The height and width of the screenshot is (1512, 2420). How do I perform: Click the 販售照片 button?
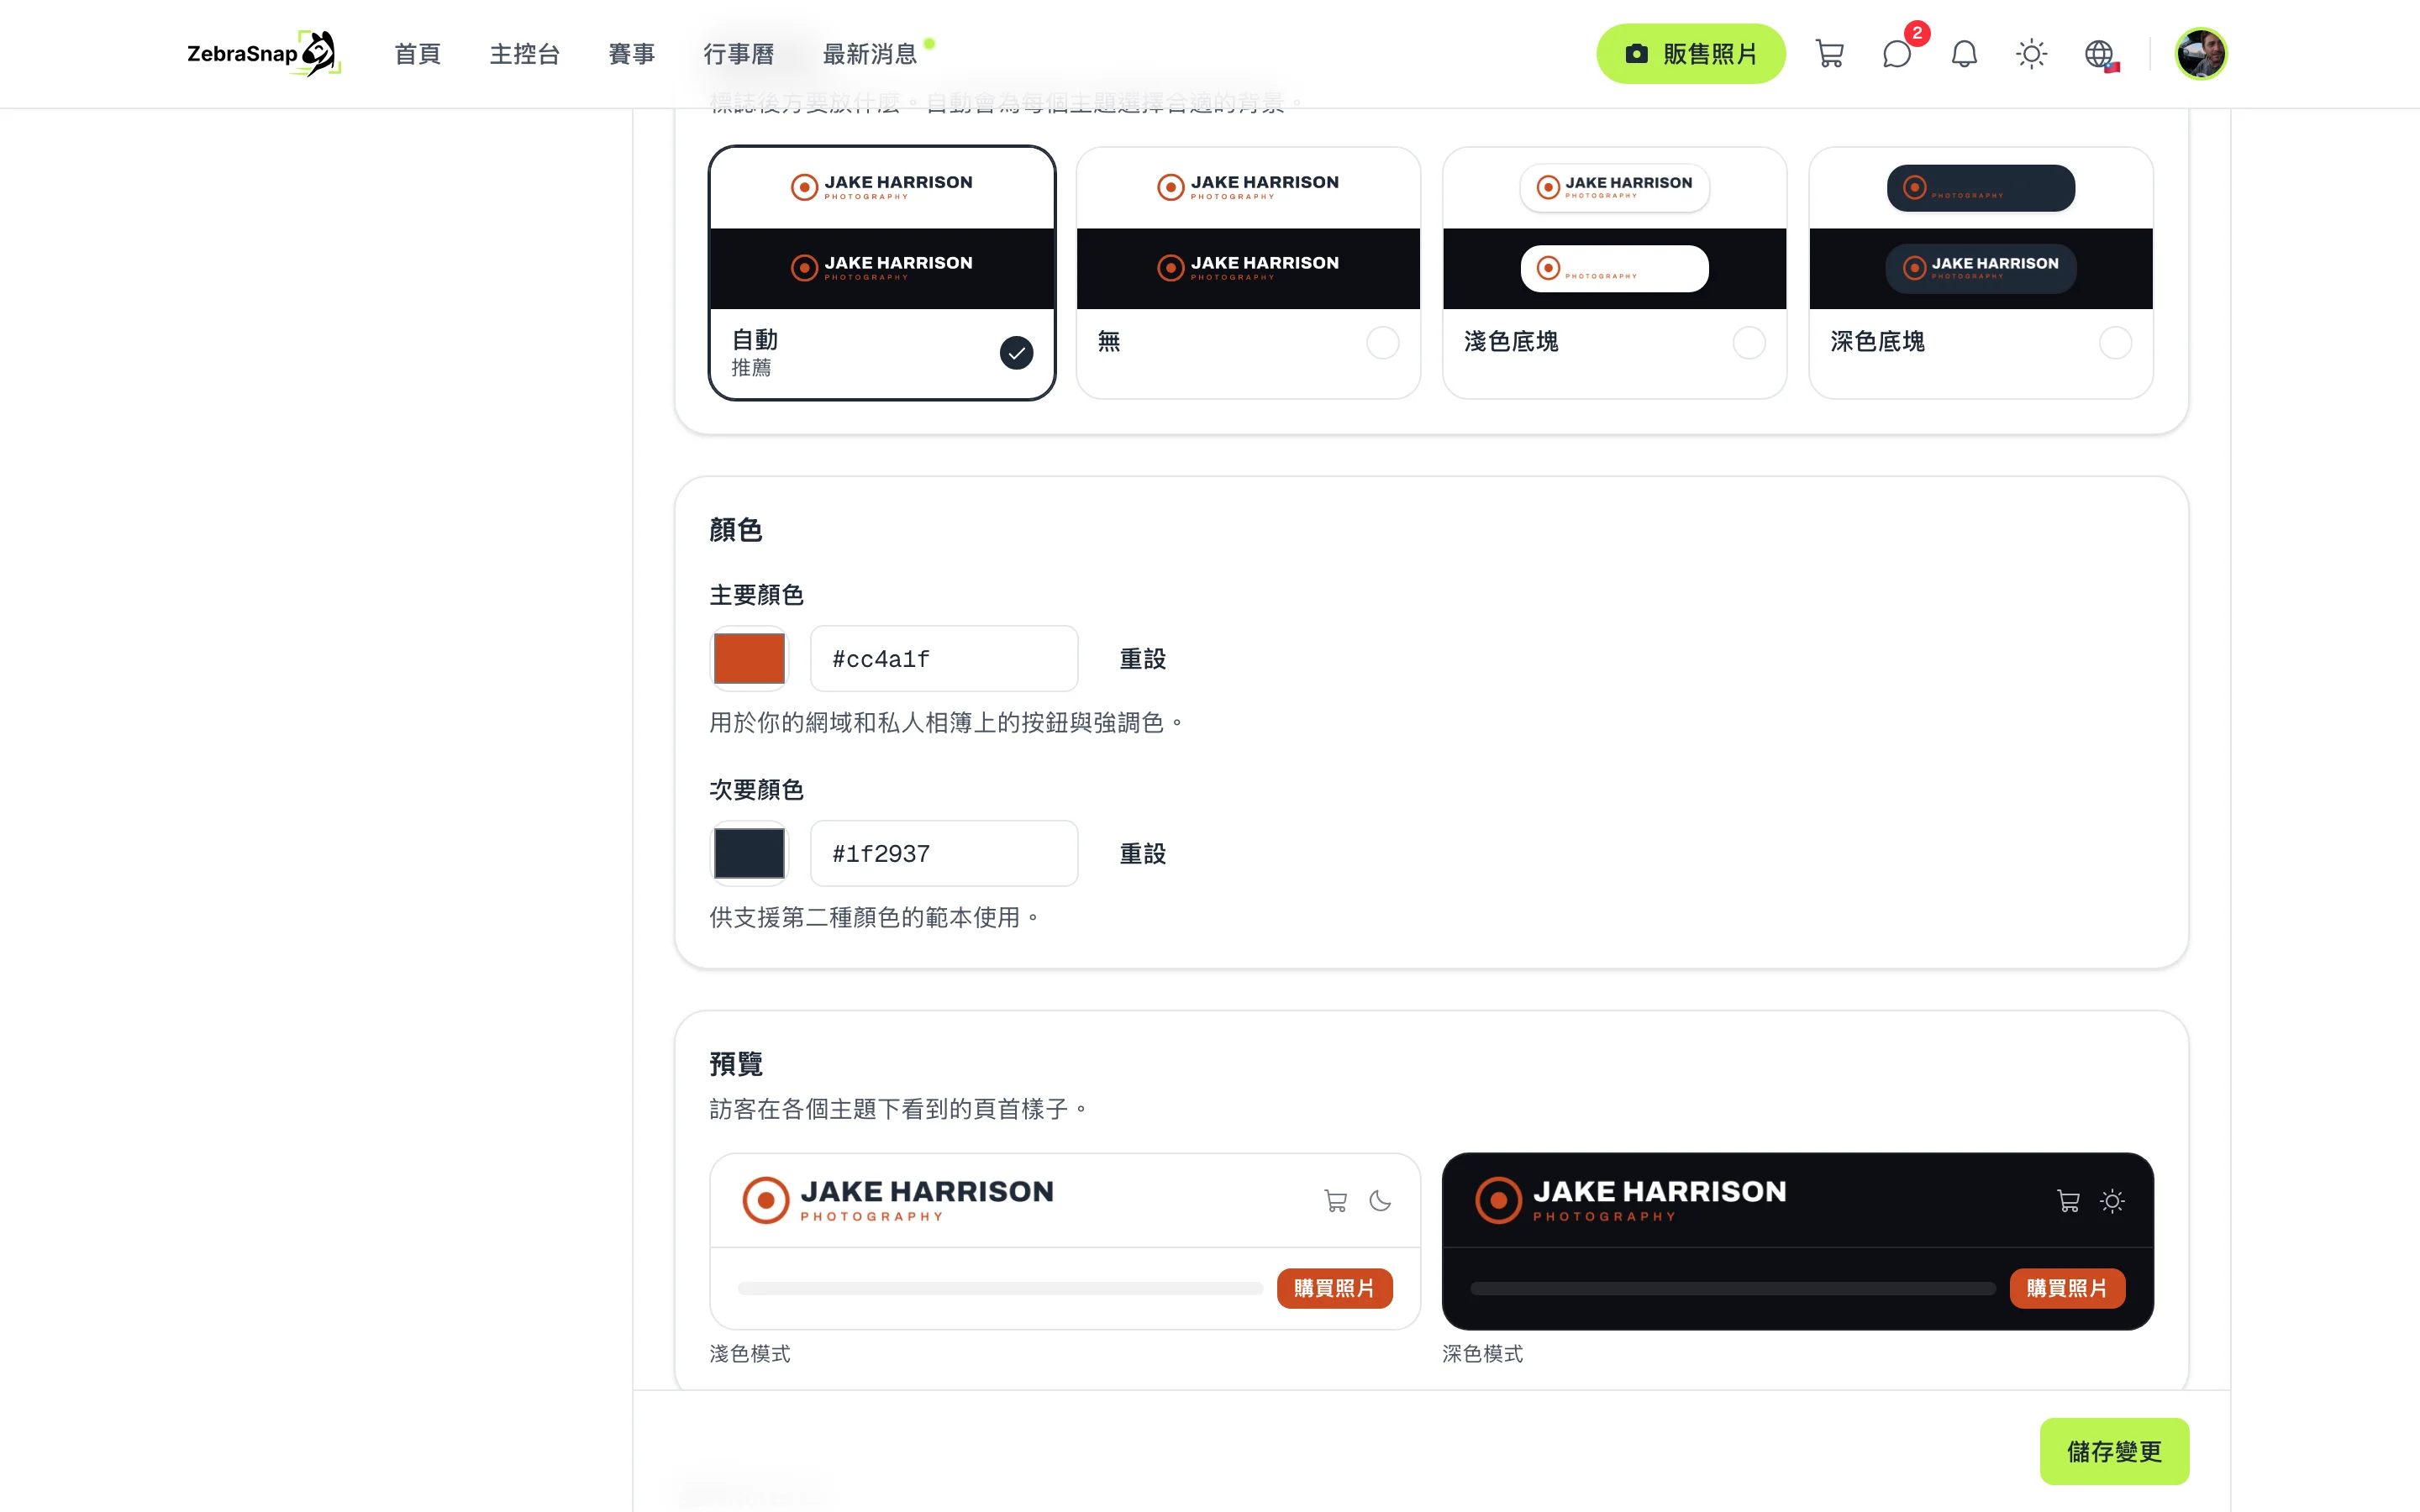click(1690, 54)
